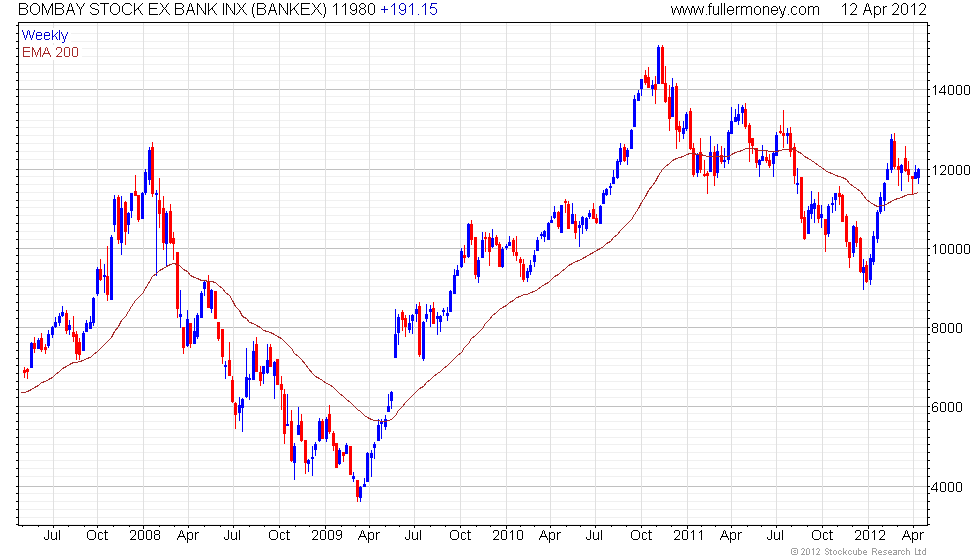The image size is (980, 560).
Task: Click the first Jul label on time axis
Action: pos(52,536)
